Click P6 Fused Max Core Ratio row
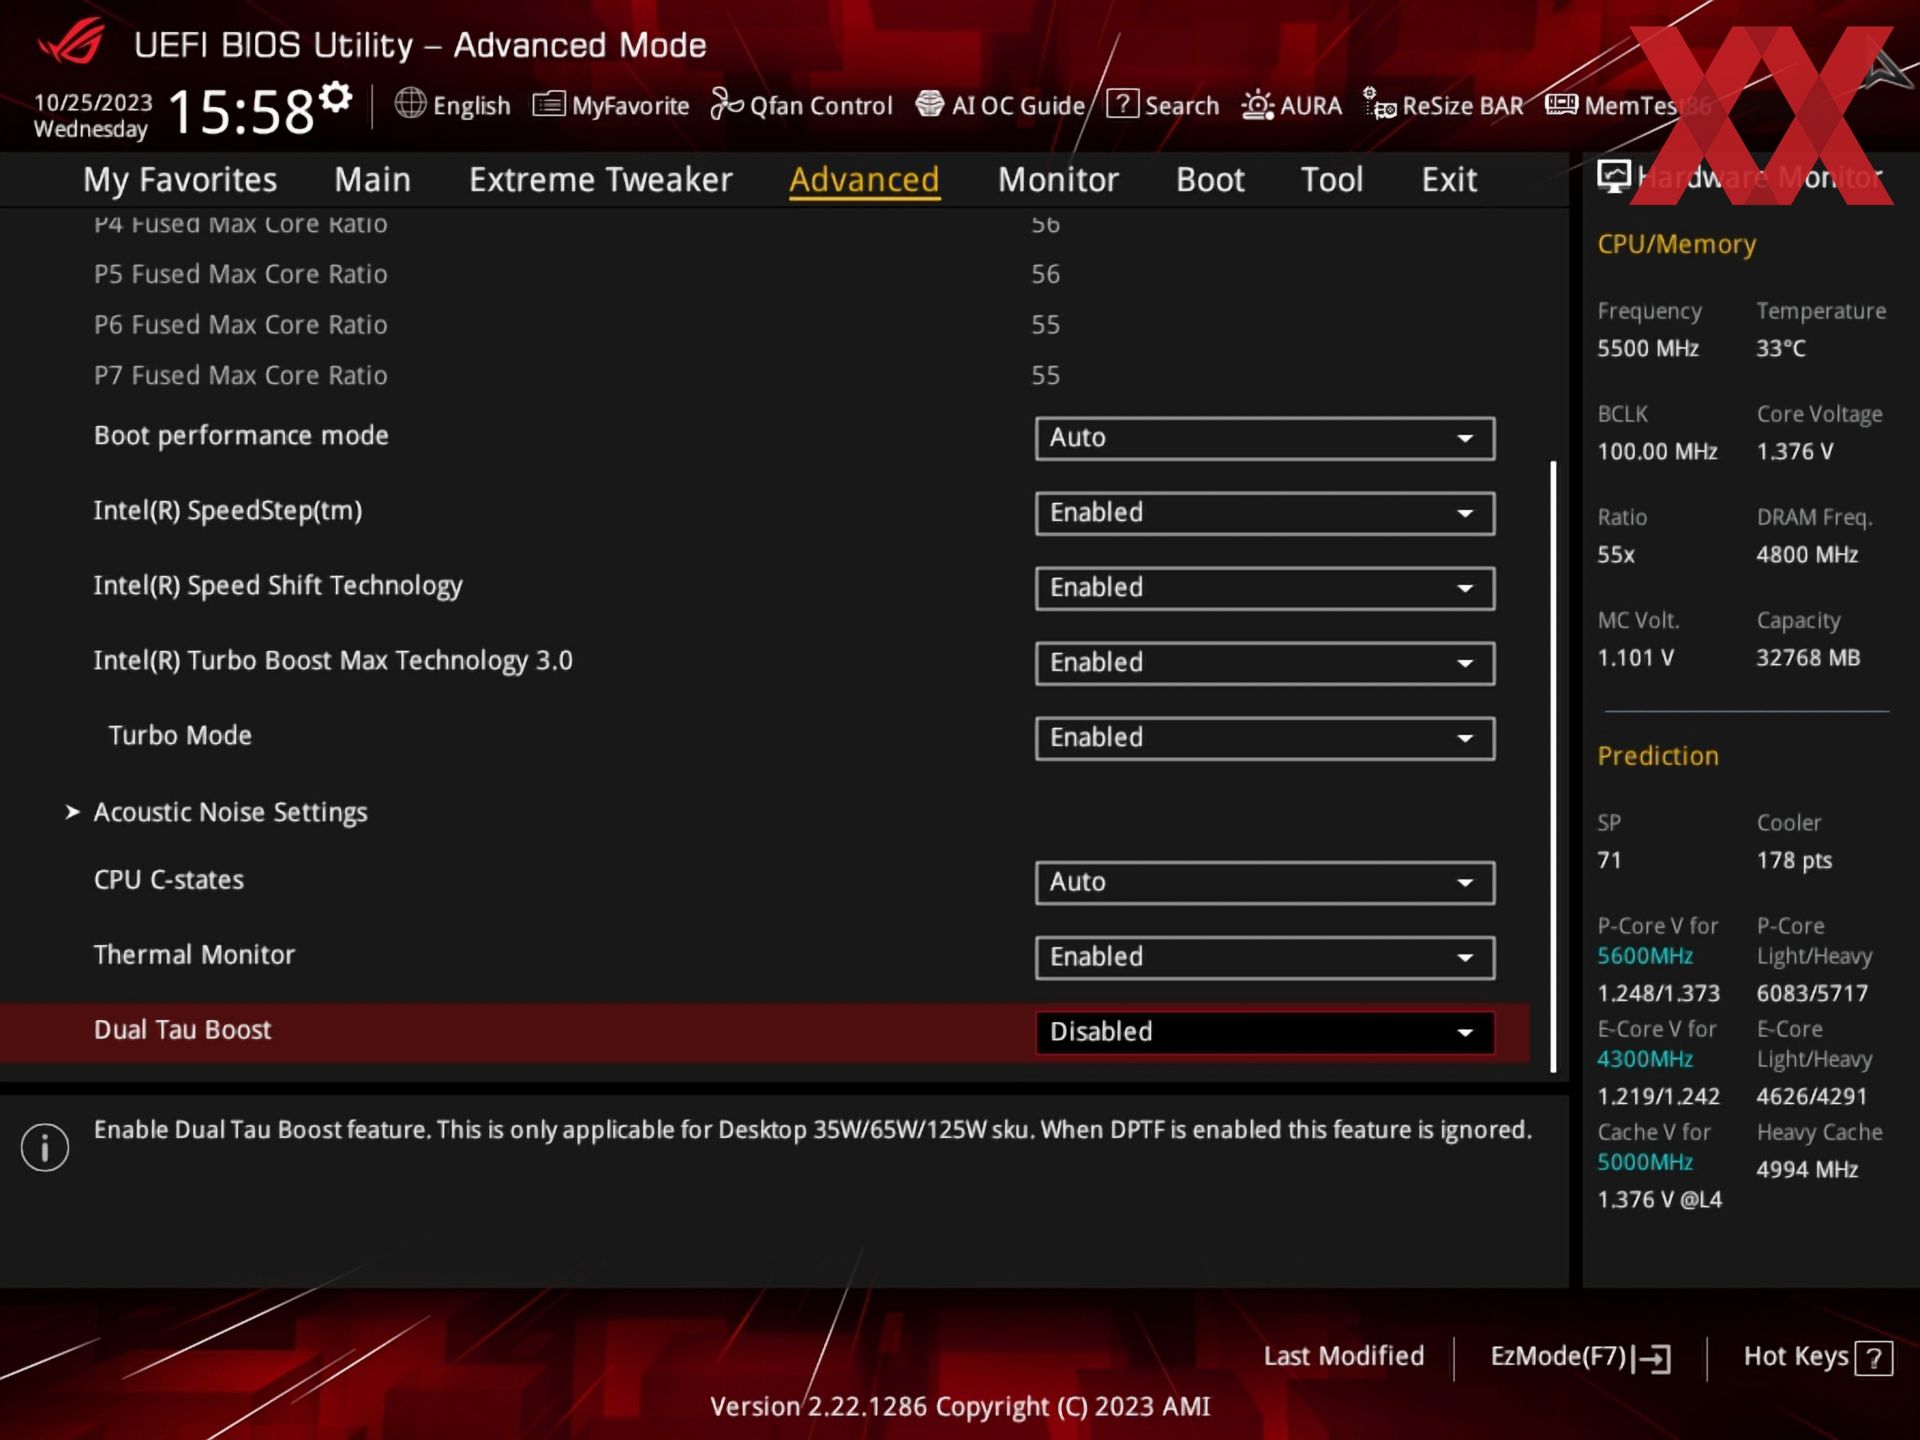 pyautogui.click(x=577, y=325)
